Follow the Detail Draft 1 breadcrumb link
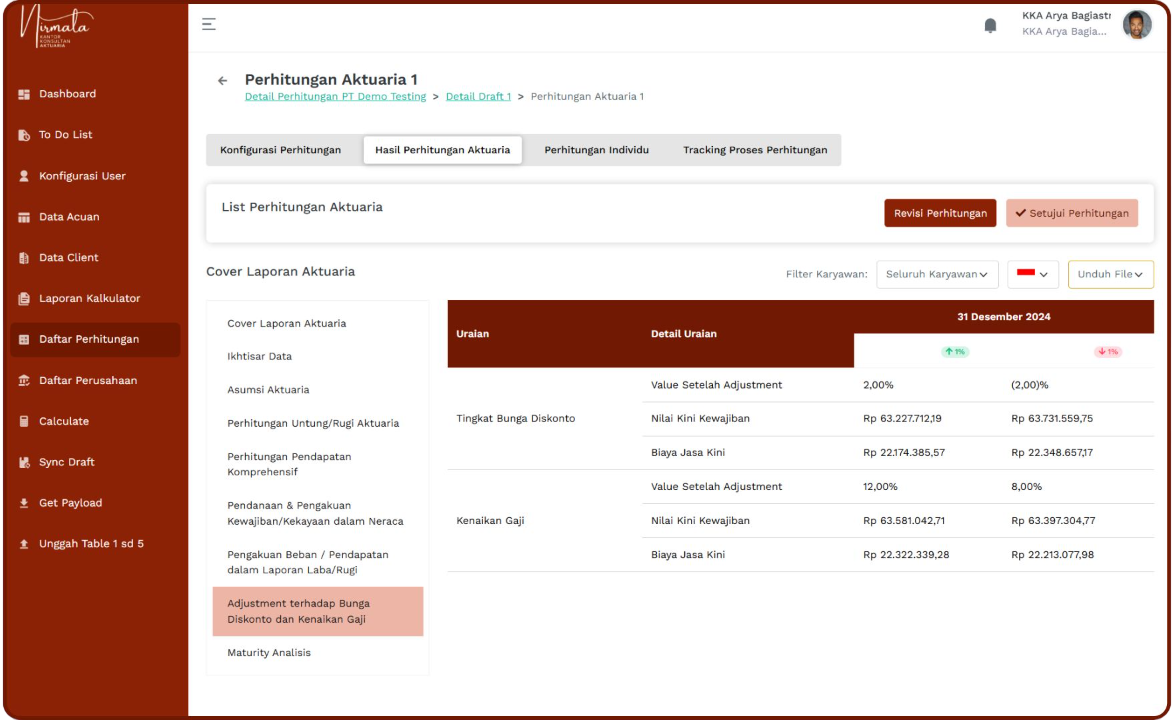Viewport: 1173px width, 720px height. point(478,97)
